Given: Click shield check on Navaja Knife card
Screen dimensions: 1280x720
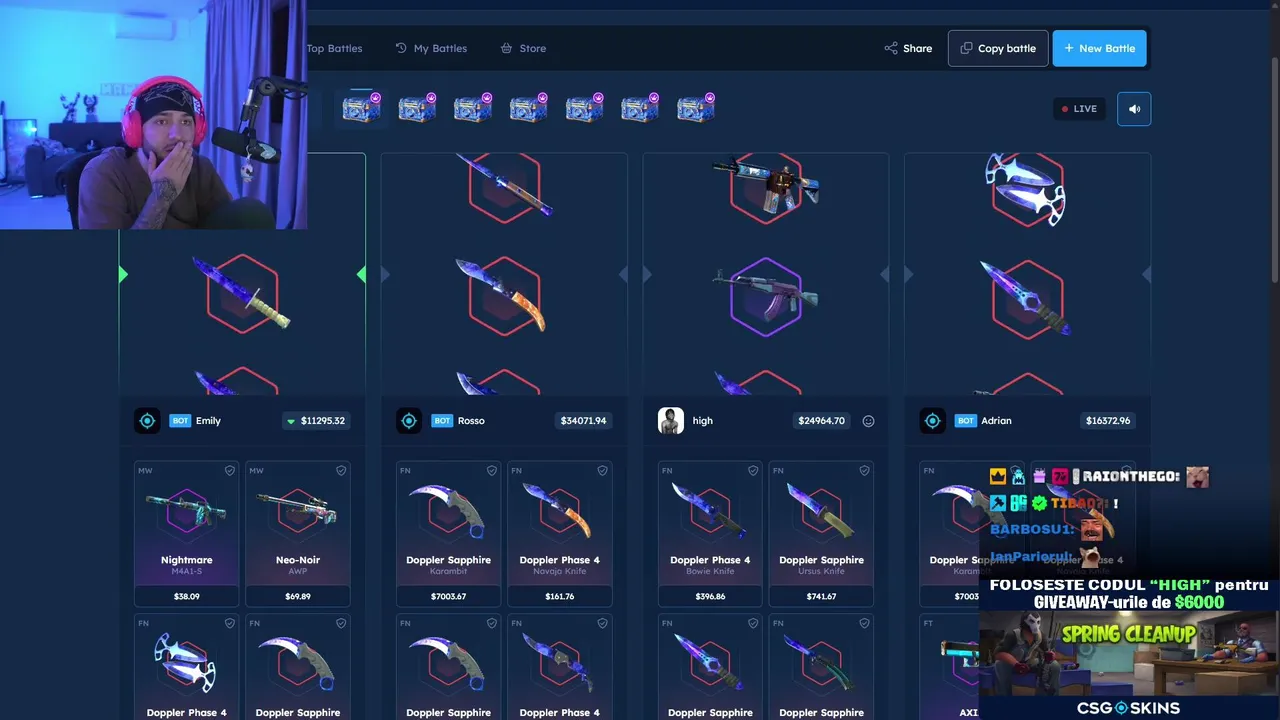Looking at the screenshot, I should tap(602, 471).
